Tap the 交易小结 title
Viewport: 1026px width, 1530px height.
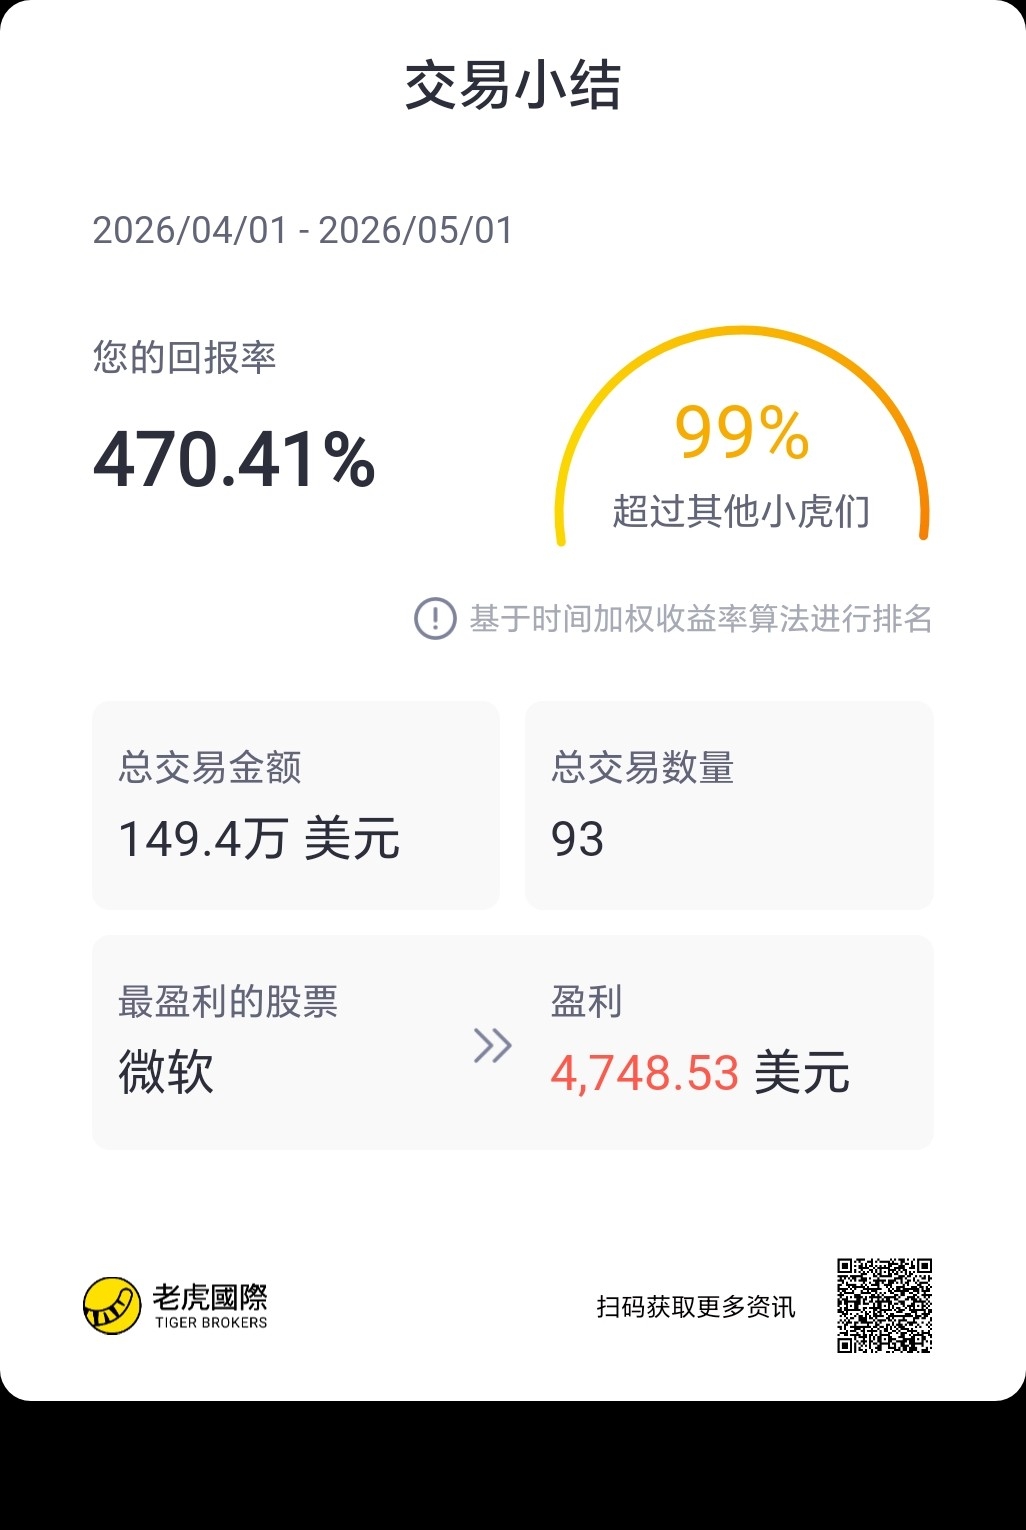click(x=513, y=85)
